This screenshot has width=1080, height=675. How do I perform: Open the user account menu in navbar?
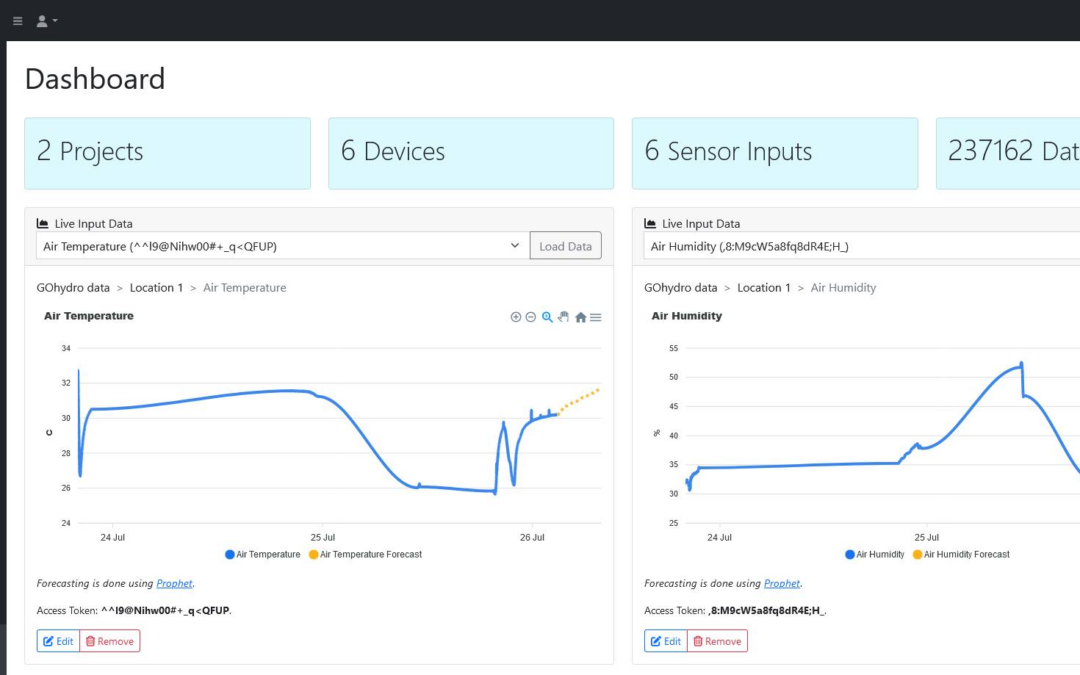pyautogui.click(x=46, y=20)
